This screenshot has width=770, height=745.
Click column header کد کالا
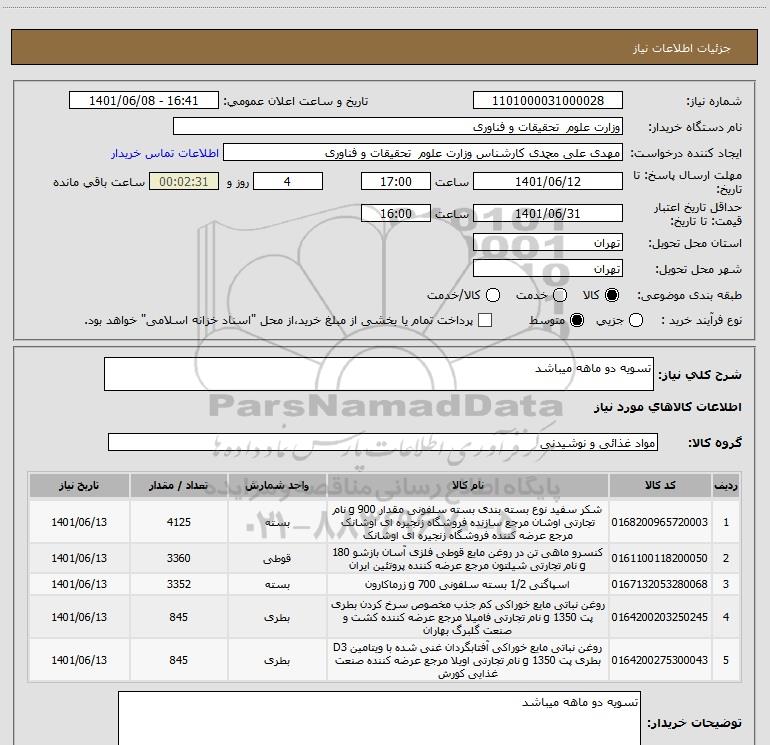click(660, 485)
